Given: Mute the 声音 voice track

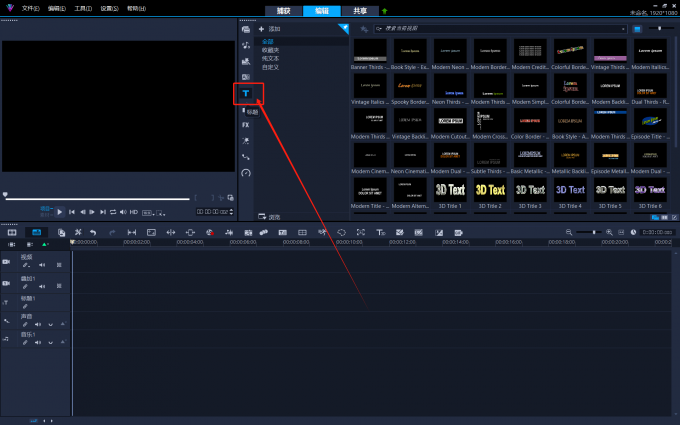Looking at the screenshot, I should click(39, 324).
